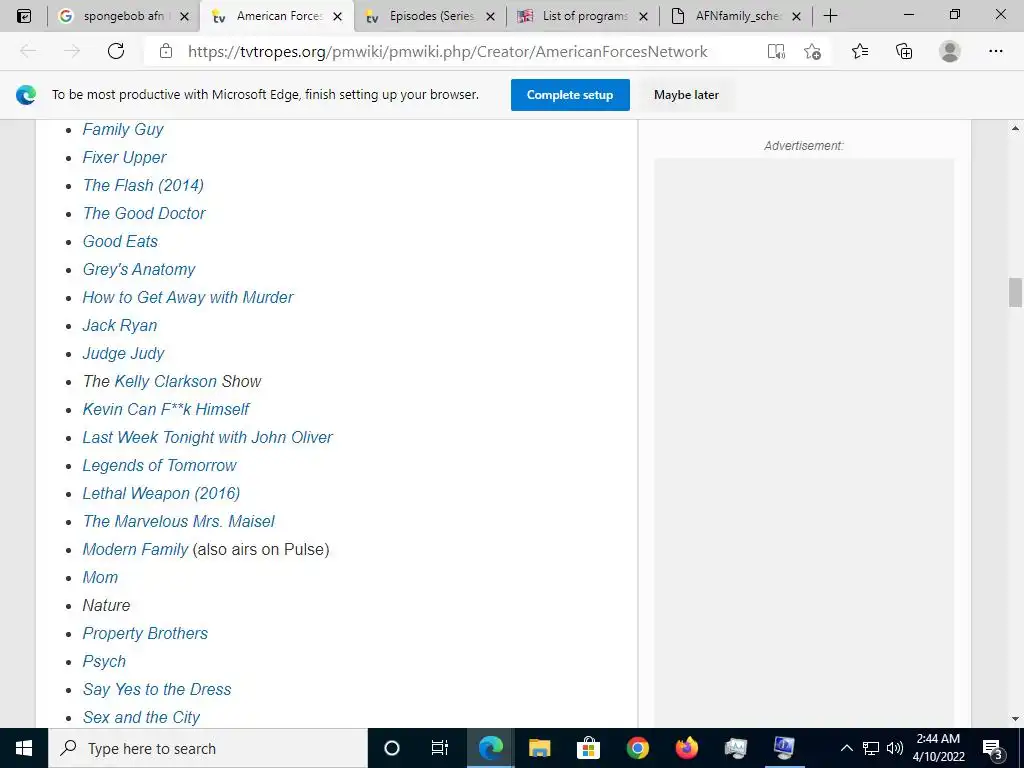This screenshot has height=768, width=1024.
Task: Open the Property Brothers link
Action: [145, 633]
